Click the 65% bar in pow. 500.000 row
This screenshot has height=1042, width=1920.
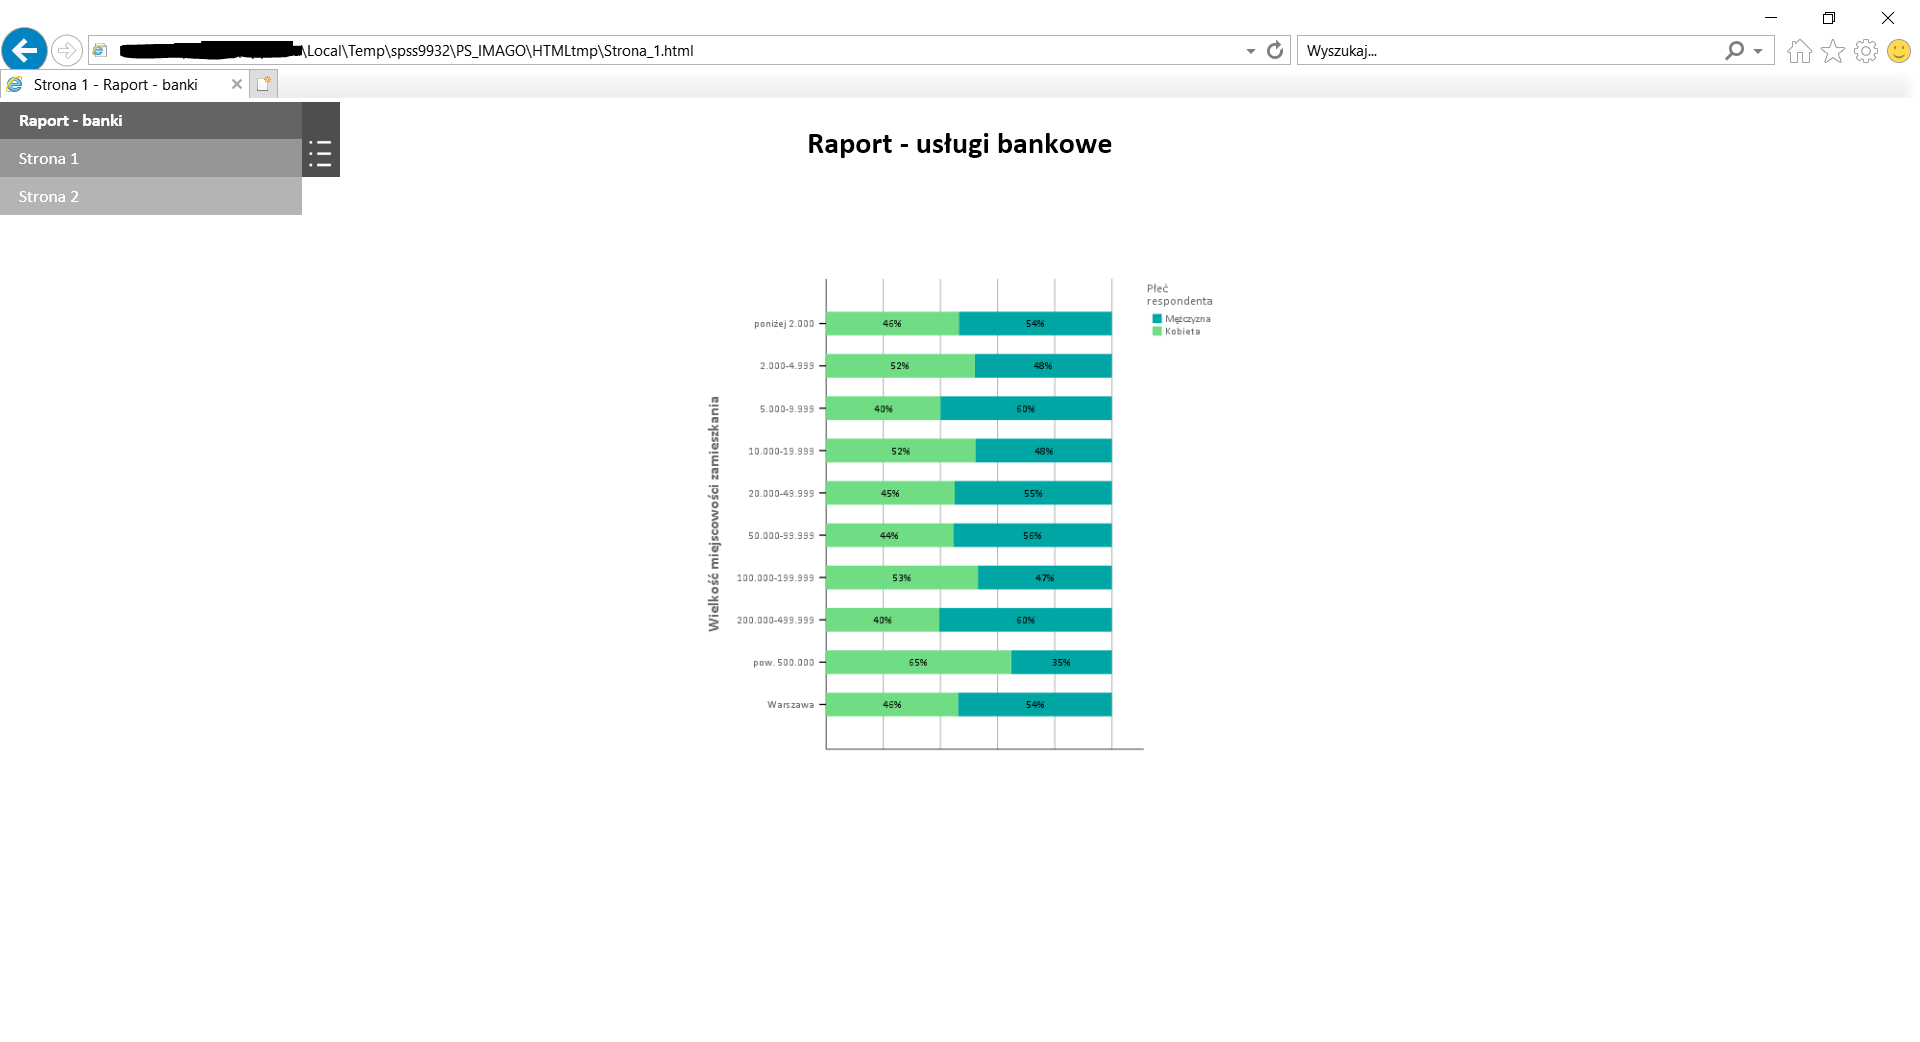[919, 662]
